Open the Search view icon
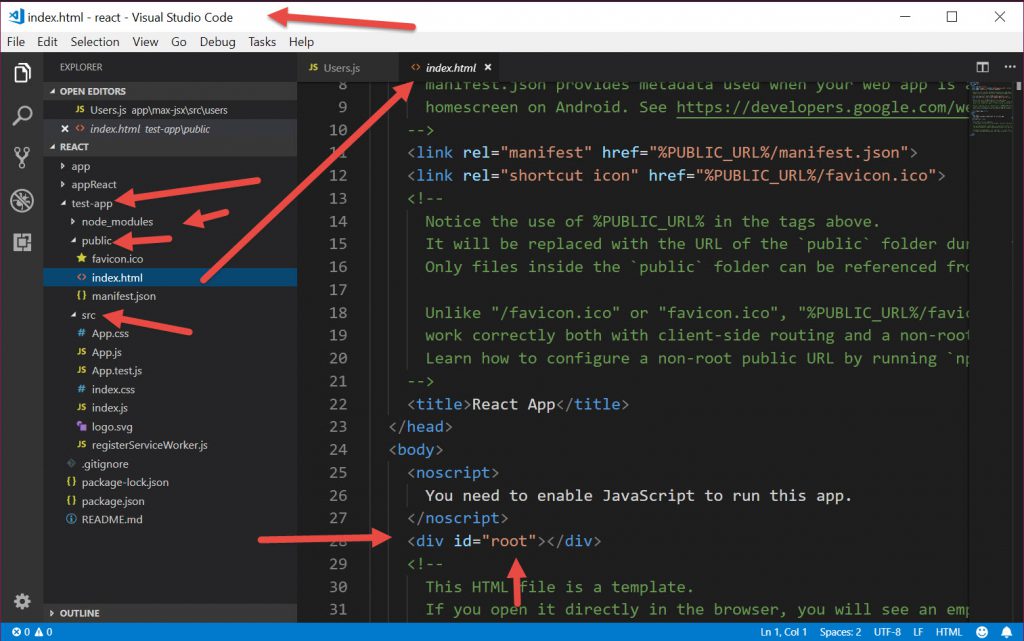1024x641 pixels. [21, 115]
